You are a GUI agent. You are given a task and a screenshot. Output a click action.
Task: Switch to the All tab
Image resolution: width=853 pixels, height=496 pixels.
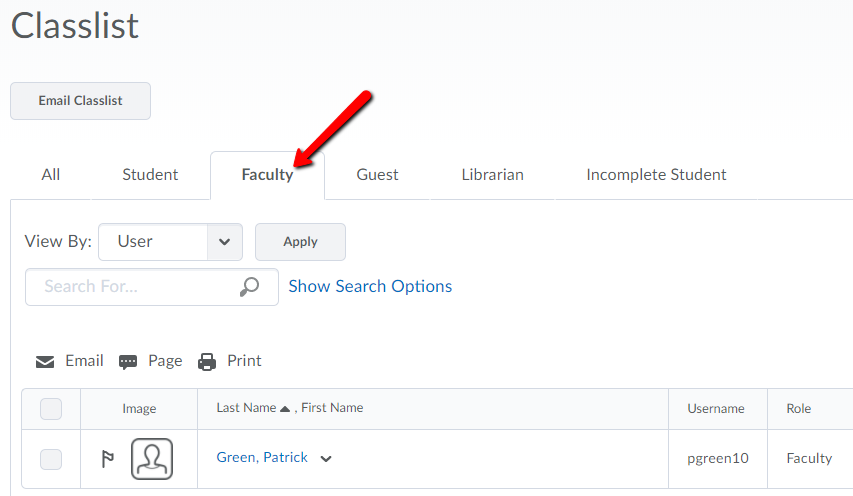(51, 175)
